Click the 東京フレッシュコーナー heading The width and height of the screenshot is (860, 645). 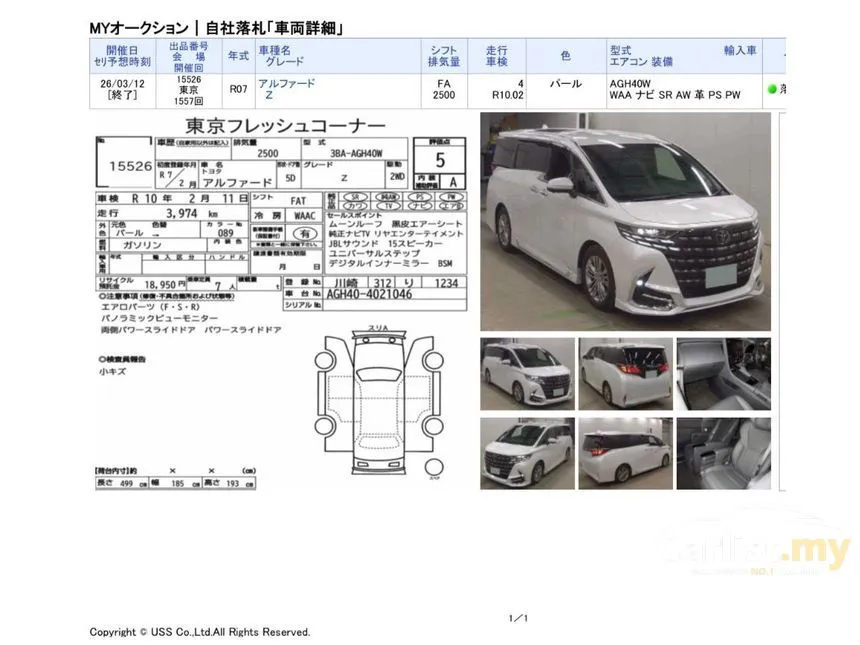[x=285, y=126]
